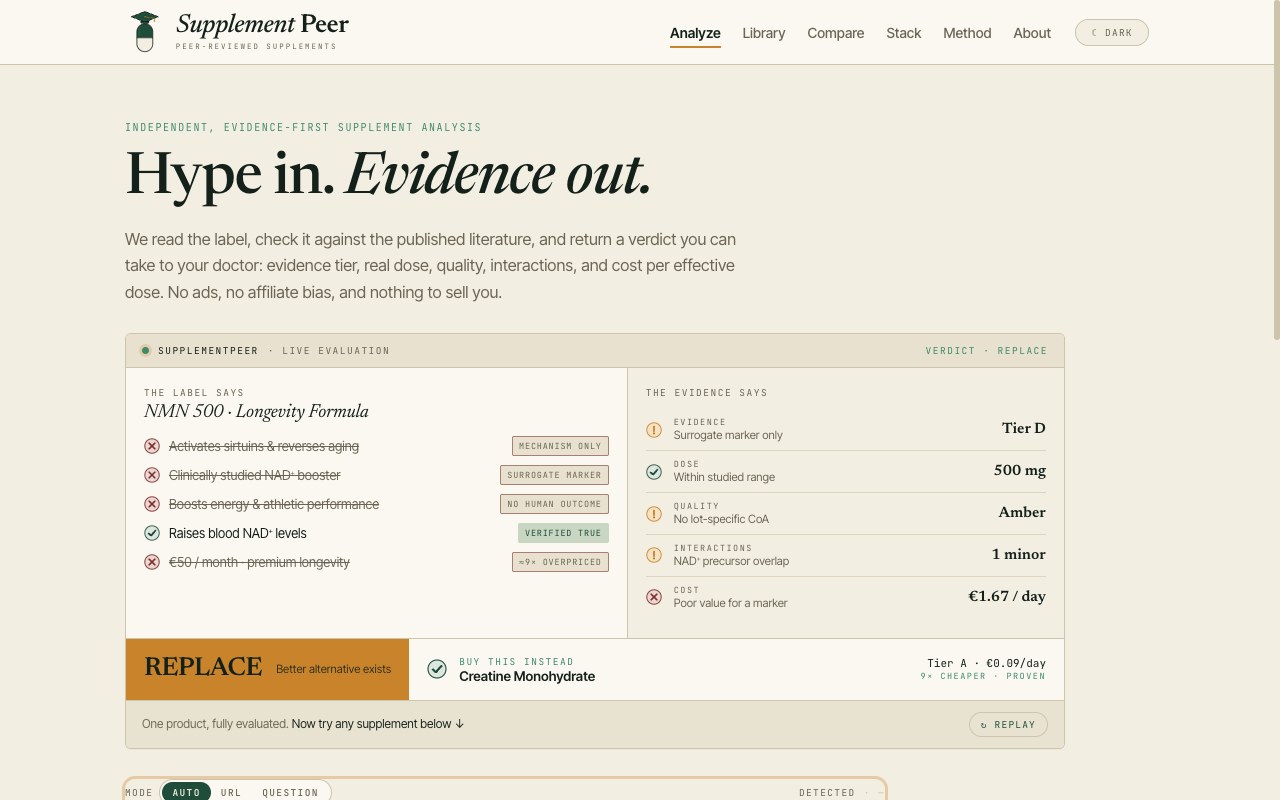
Task: Click the ≈9× OVERPRICED tag
Action: (x=560, y=562)
